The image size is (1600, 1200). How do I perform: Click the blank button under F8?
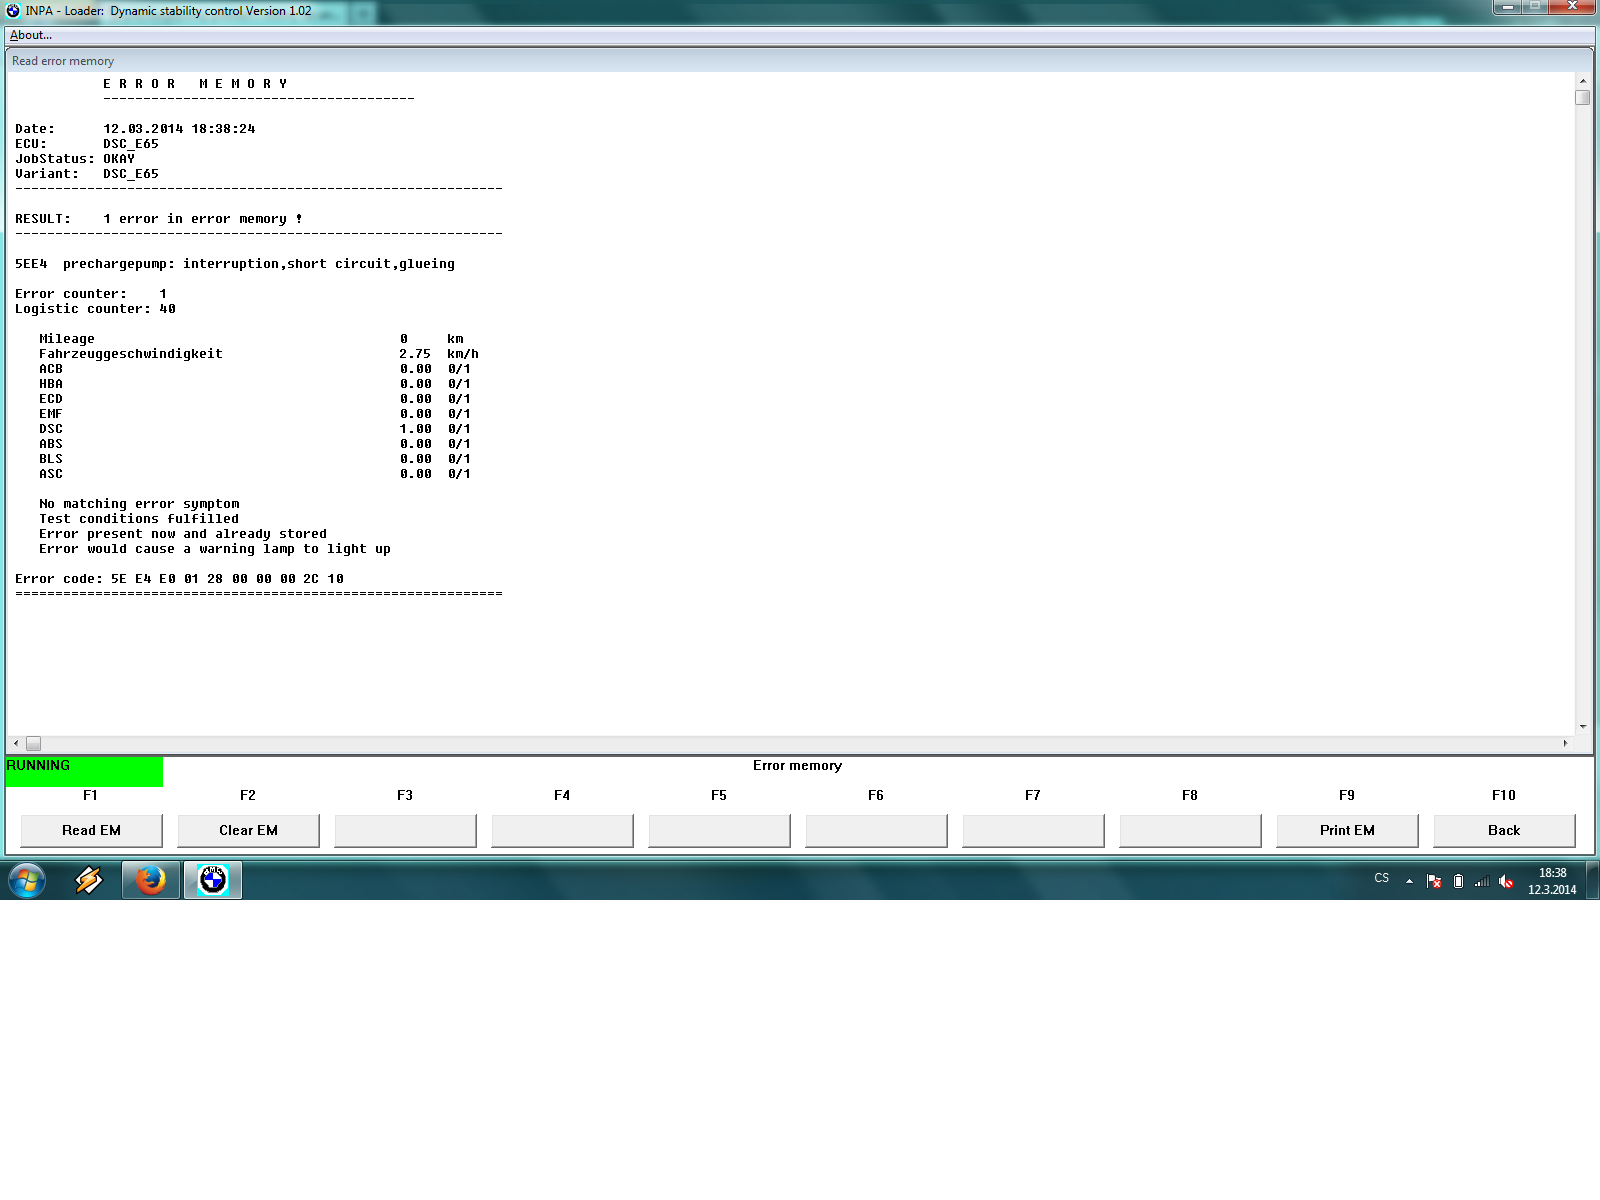1190,830
